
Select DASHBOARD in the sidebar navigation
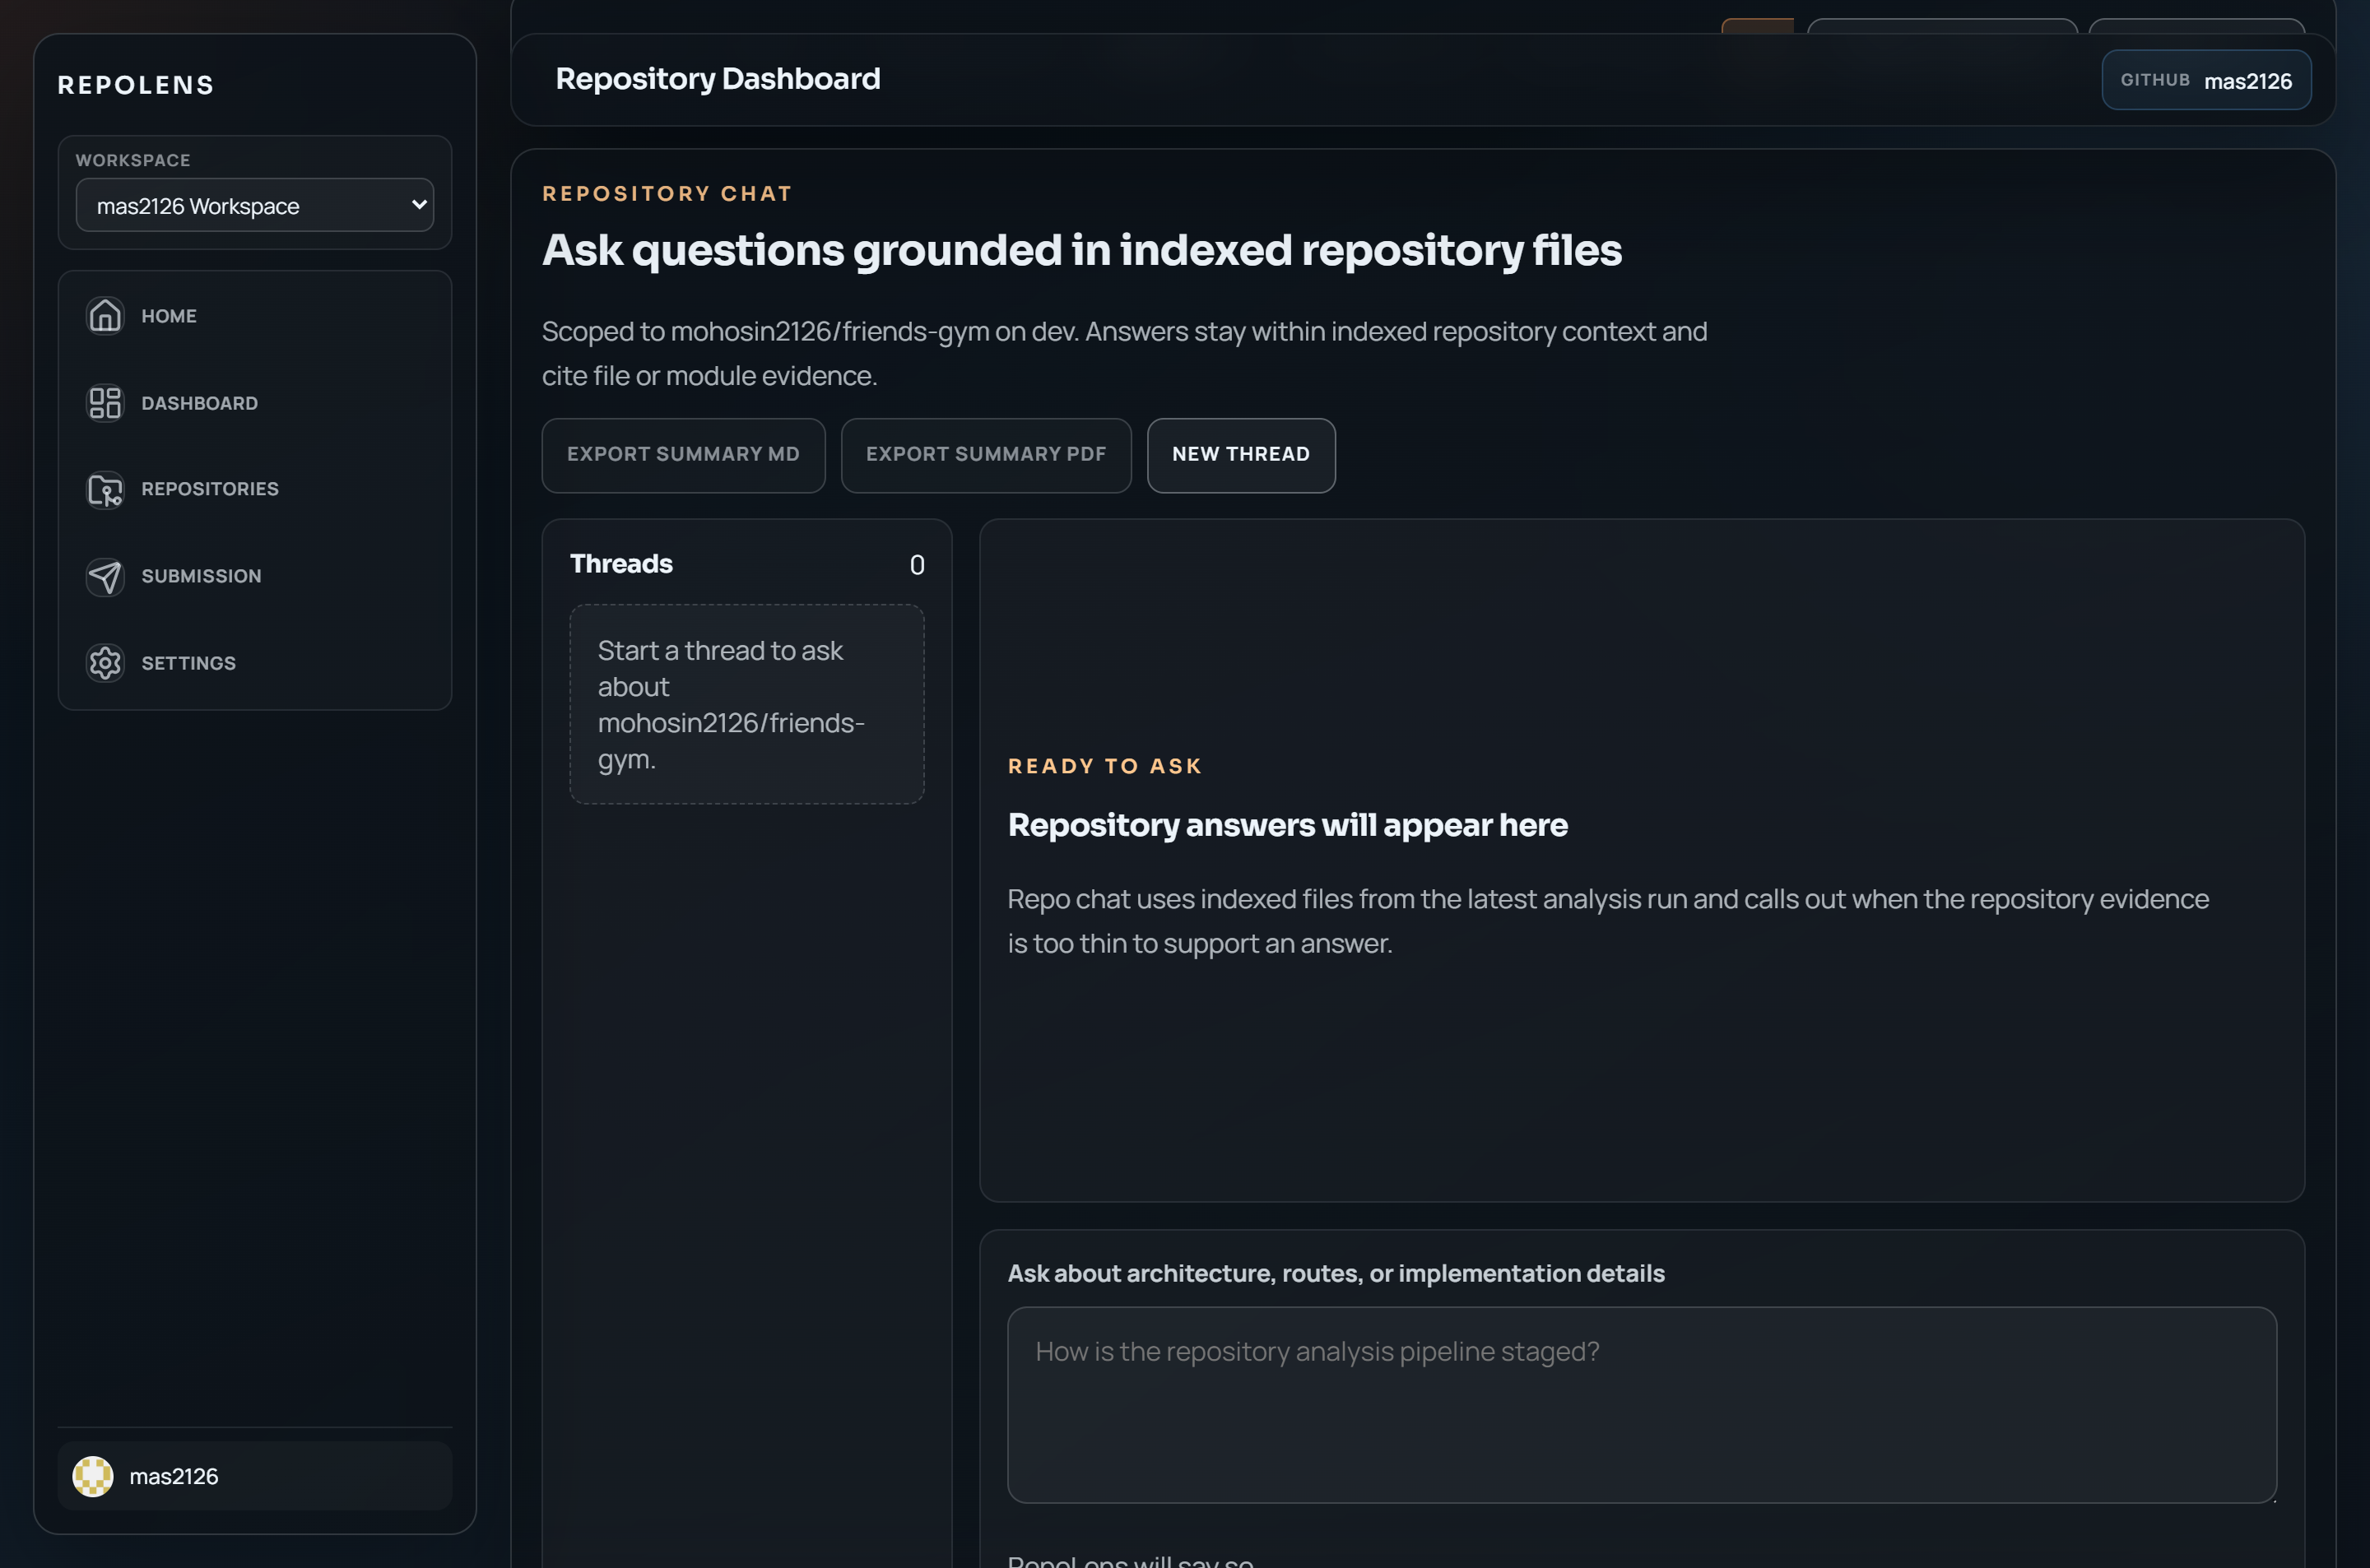[x=198, y=402]
